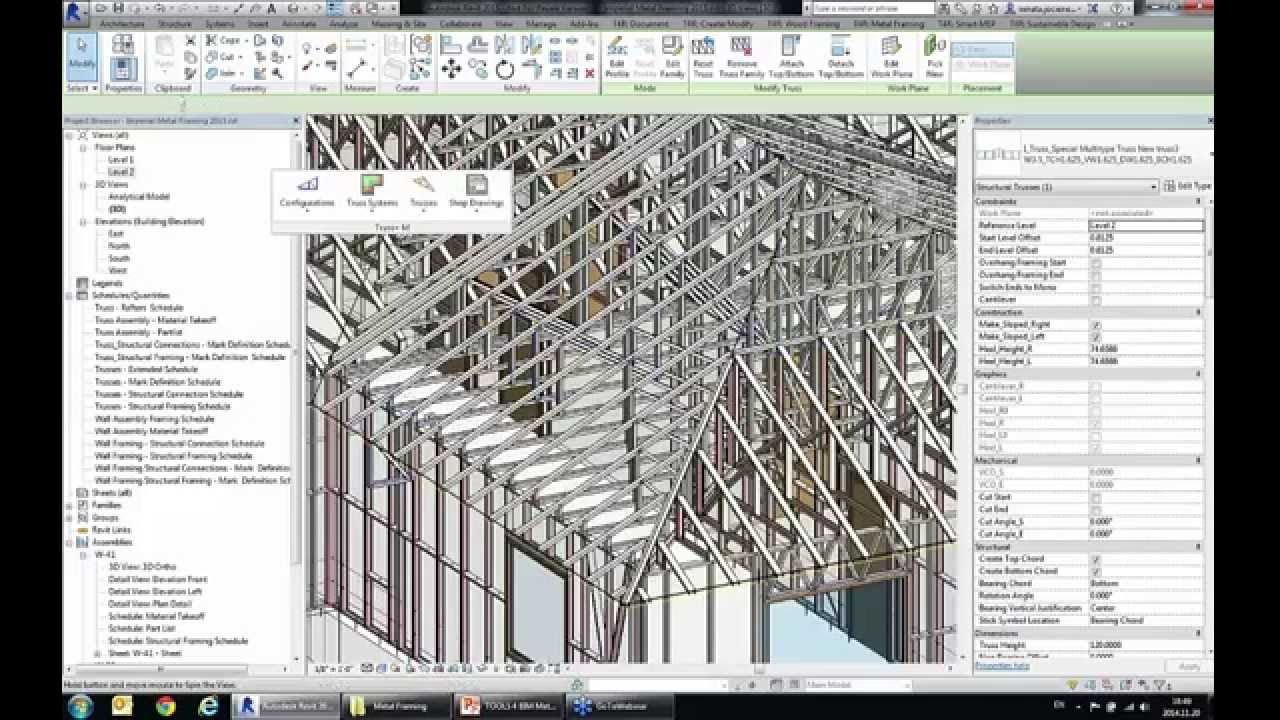Open the Structural Trusses (1) filter dropdown

(1066, 187)
